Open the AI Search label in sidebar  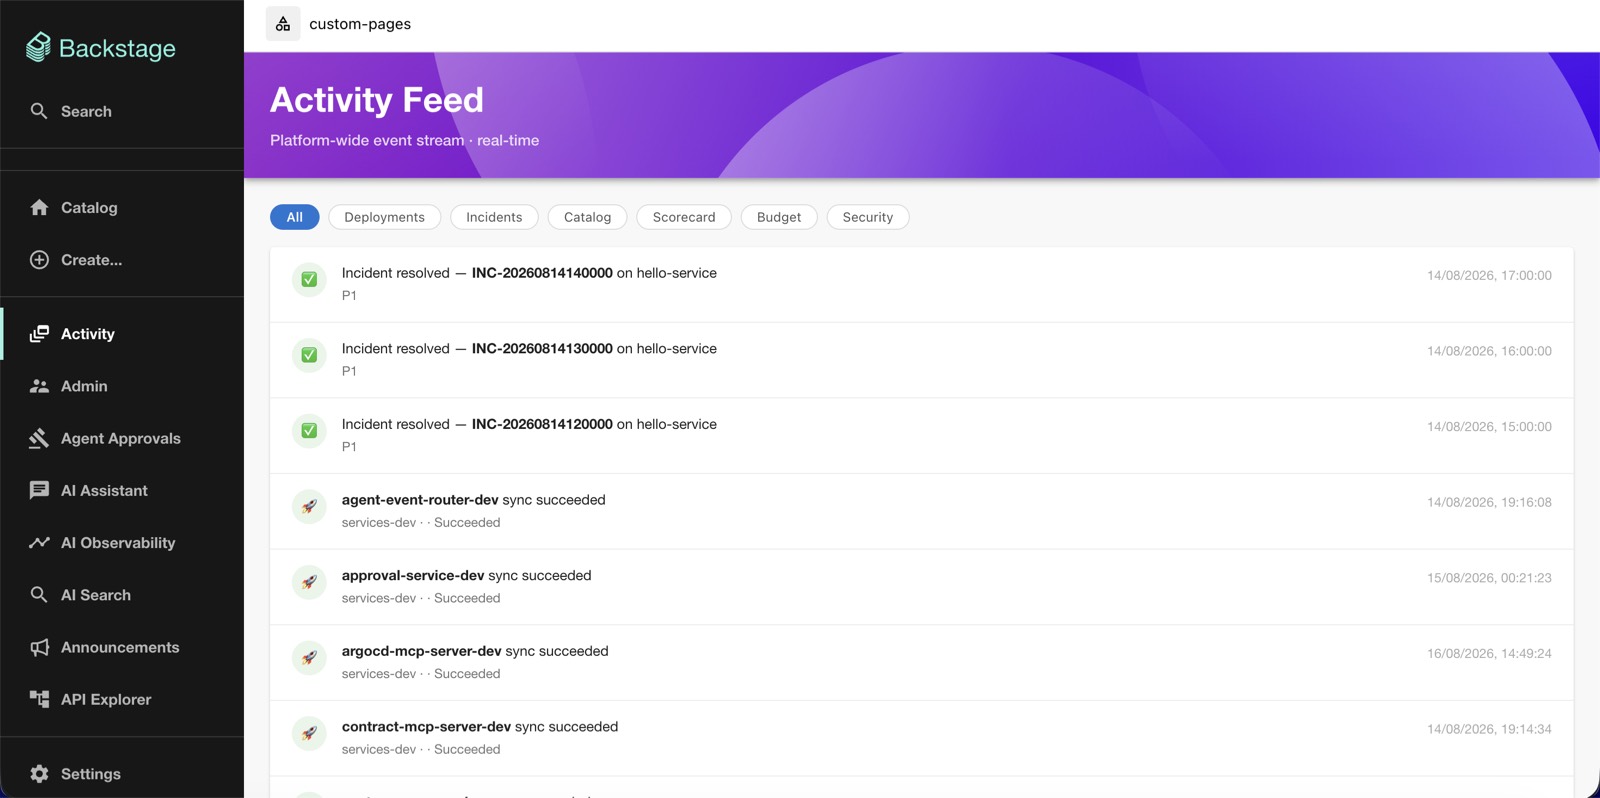96,594
